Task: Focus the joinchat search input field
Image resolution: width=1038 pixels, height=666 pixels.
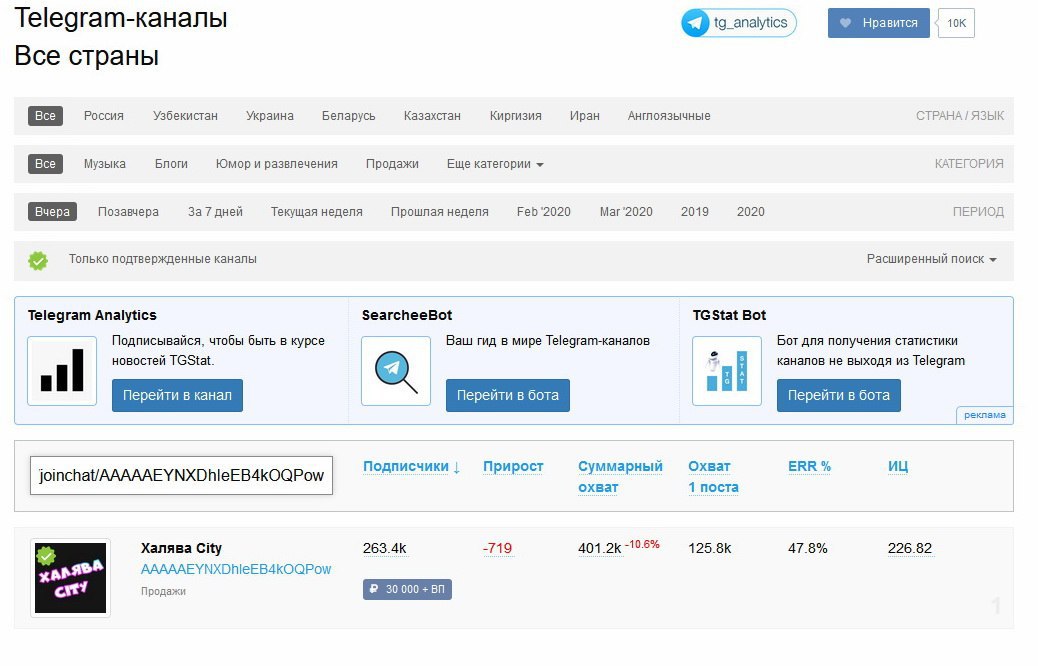Action: pyautogui.click(x=181, y=475)
